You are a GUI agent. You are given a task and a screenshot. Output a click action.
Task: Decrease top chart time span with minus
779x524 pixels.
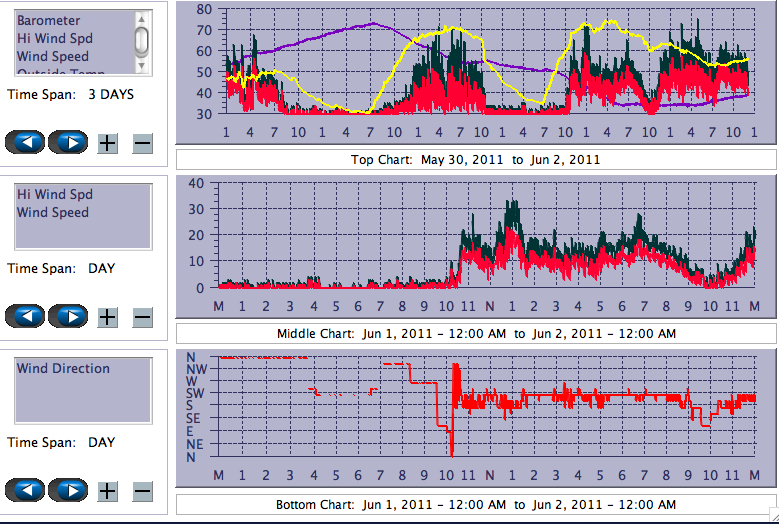(142, 143)
